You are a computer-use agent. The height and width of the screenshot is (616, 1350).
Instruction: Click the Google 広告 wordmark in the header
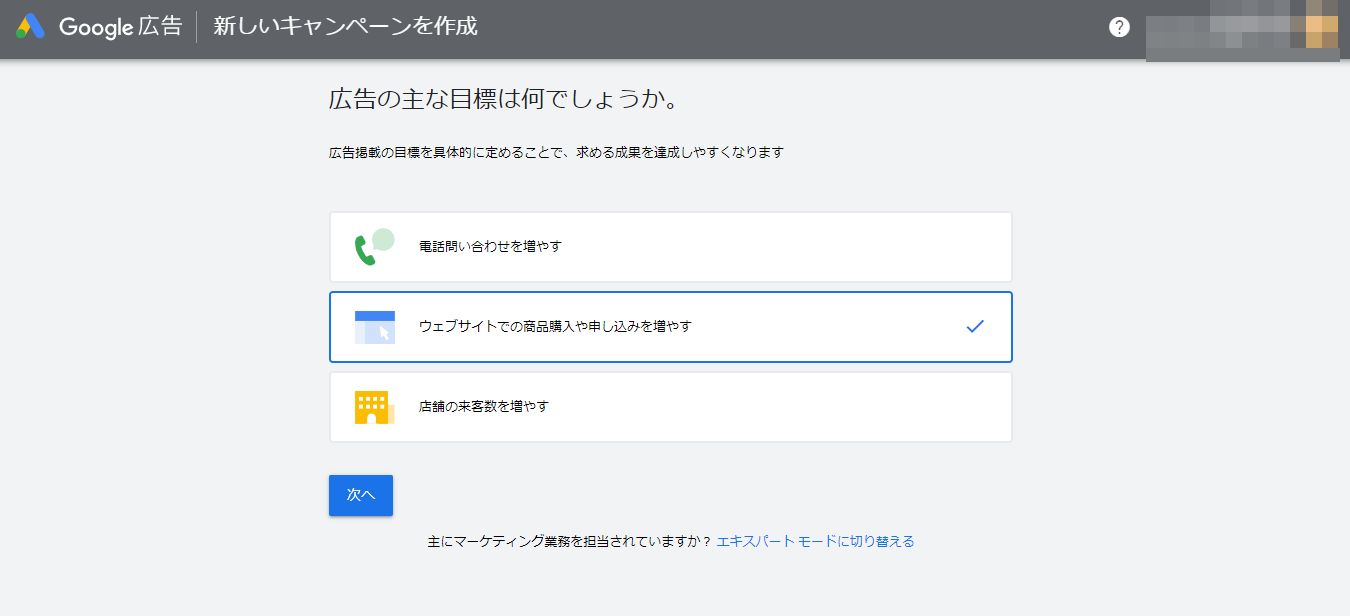click(121, 27)
